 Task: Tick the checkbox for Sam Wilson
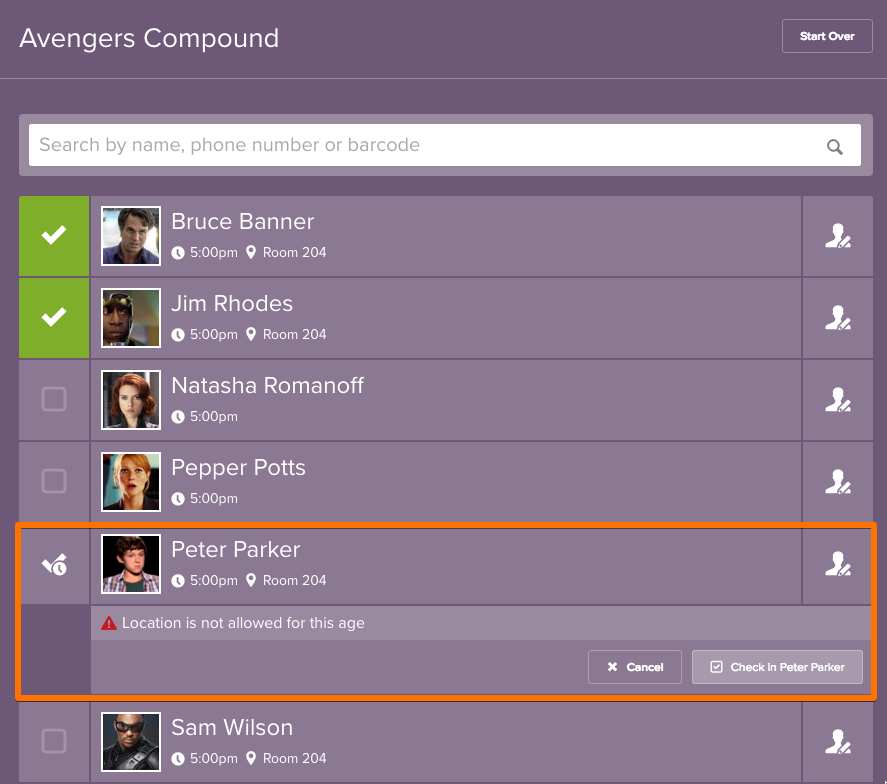pyautogui.click(x=54, y=742)
